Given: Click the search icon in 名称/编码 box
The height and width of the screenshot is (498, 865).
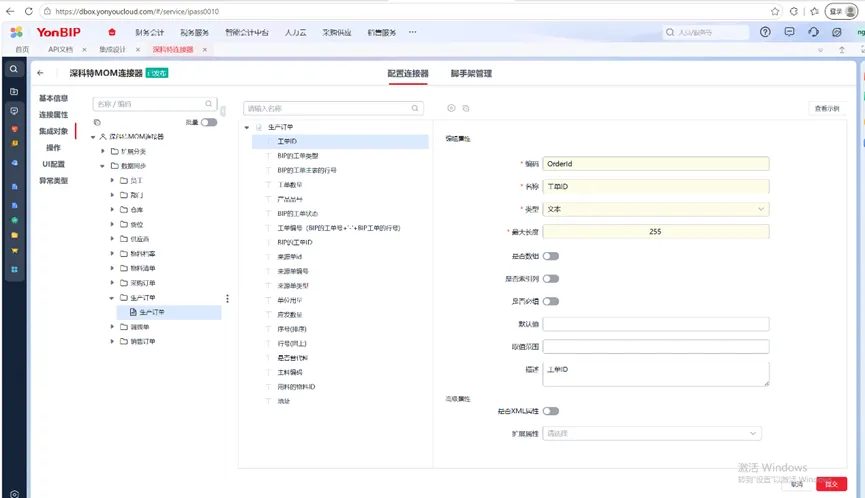Looking at the screenshot, I should tap(209, 104).
